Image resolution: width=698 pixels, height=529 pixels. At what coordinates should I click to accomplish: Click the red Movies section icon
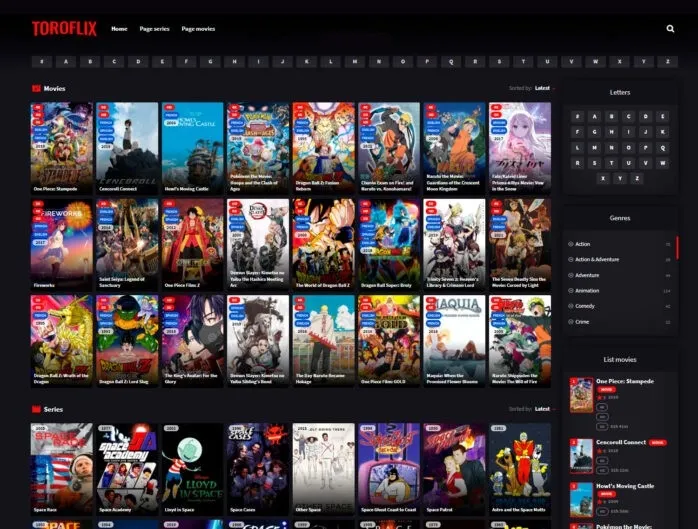point(37,88)
